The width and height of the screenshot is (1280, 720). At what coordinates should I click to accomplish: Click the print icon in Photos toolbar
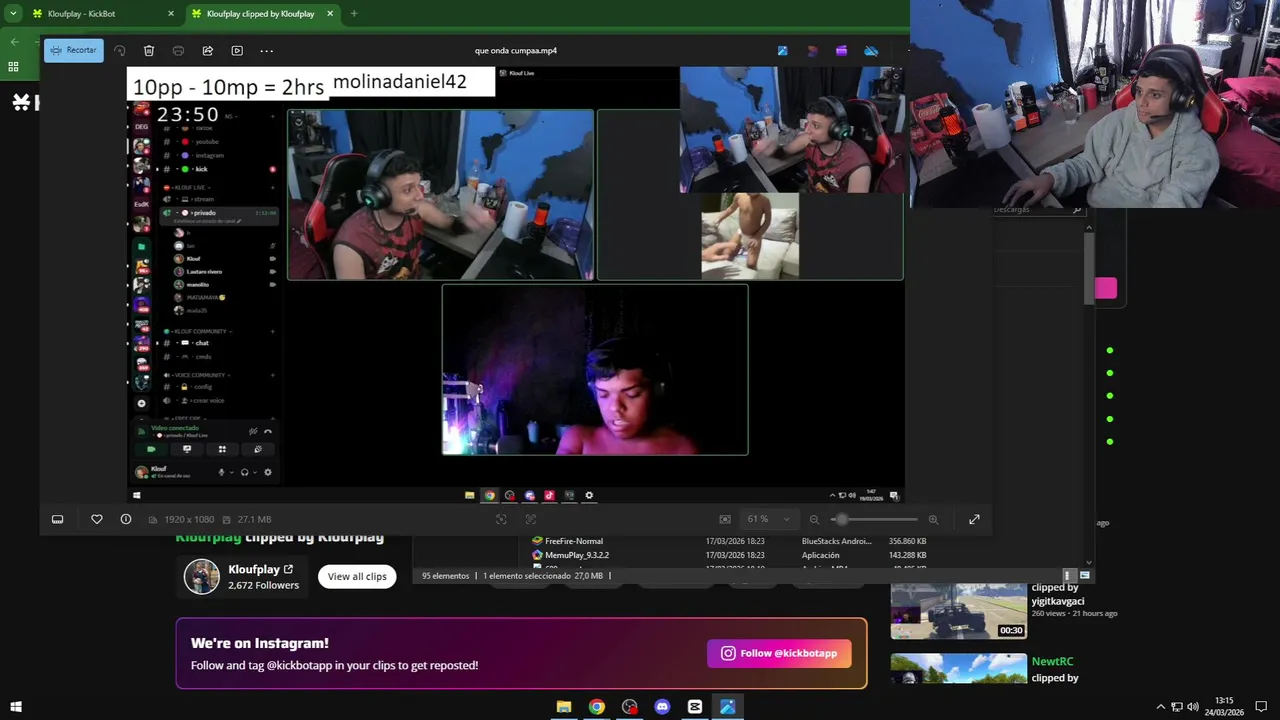click(x=178, y=51)
